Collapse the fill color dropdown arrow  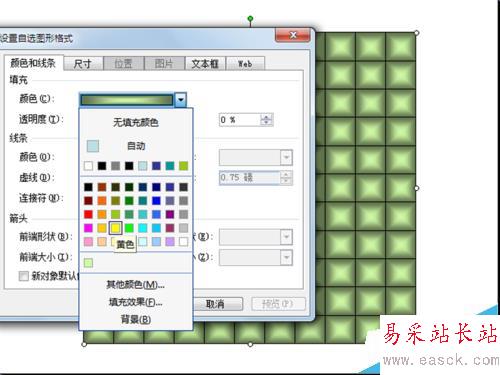coord(180,100)
